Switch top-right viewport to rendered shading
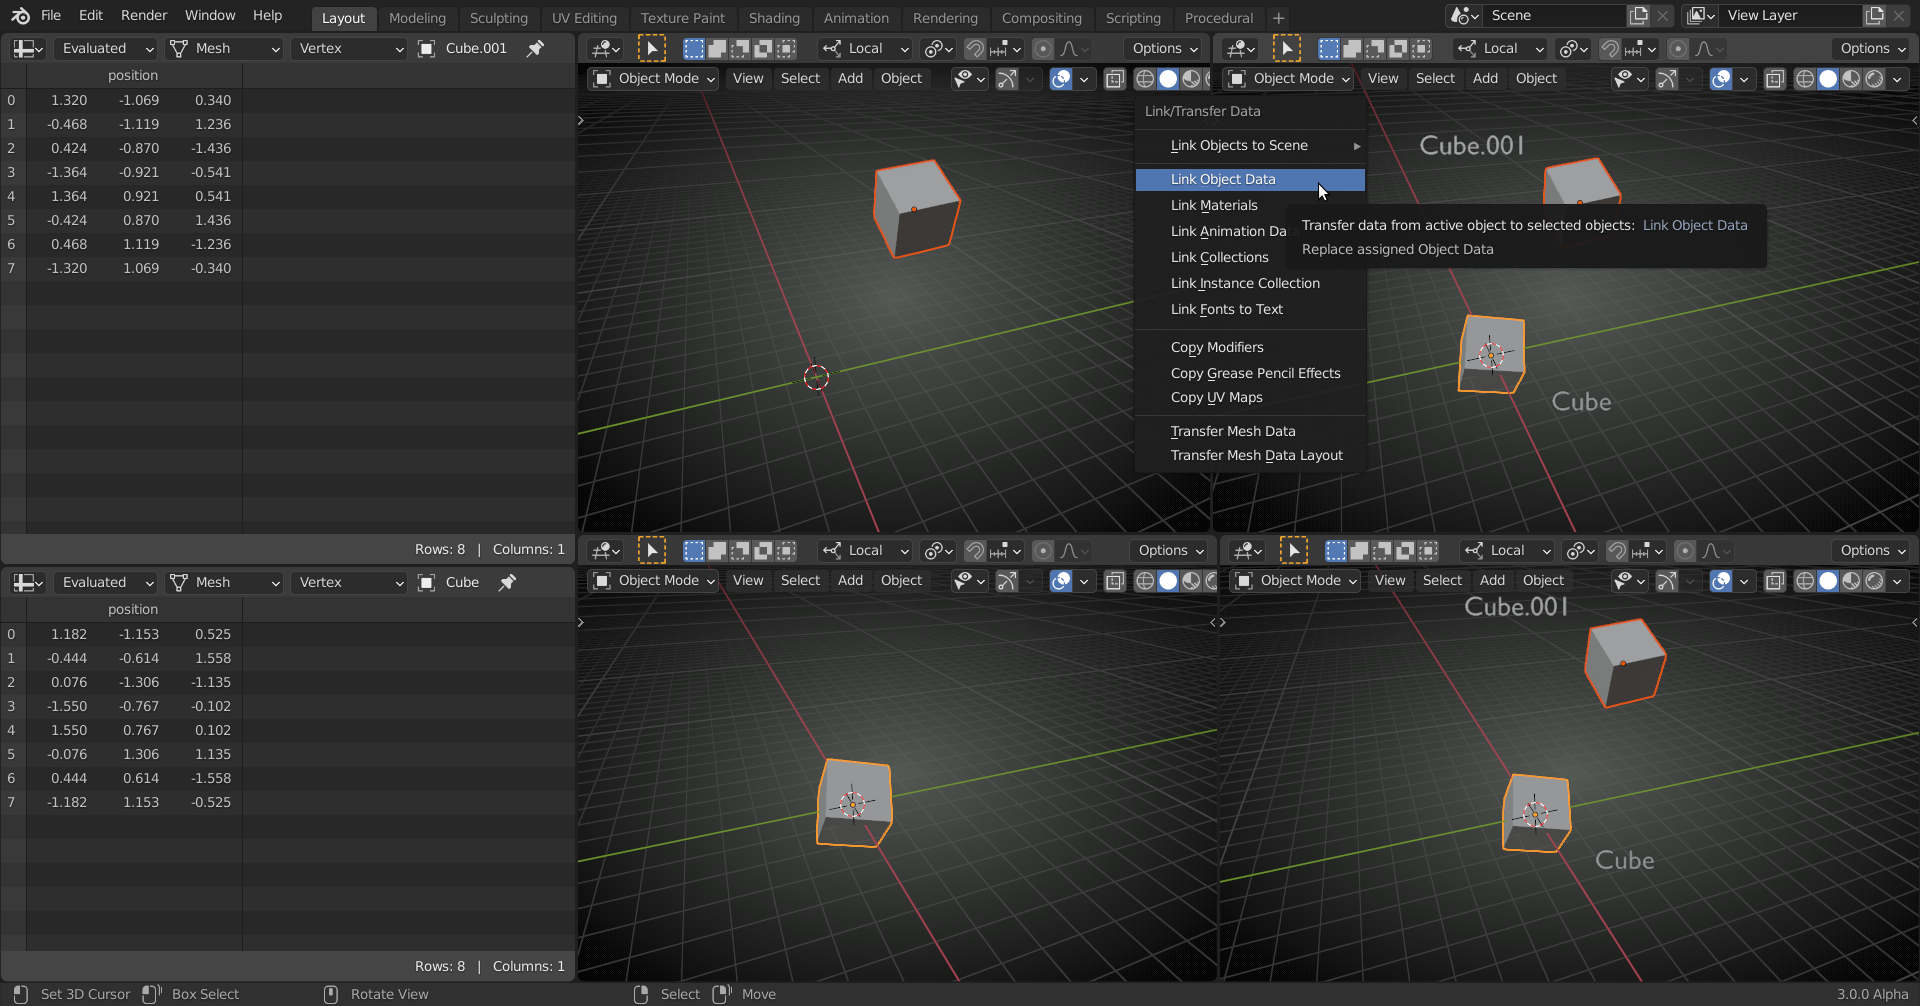Image resolution: width=1920 pixels, height=1006 pixels. pyautogui.click(x=1874, y=78)
